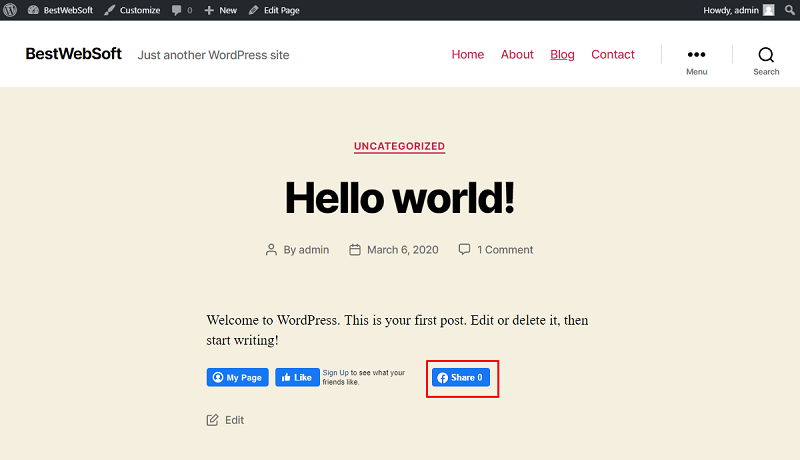Follow the Facebook Sign Up link
The width and height of the screenshot is (800, 460).
tap(335, 373)
